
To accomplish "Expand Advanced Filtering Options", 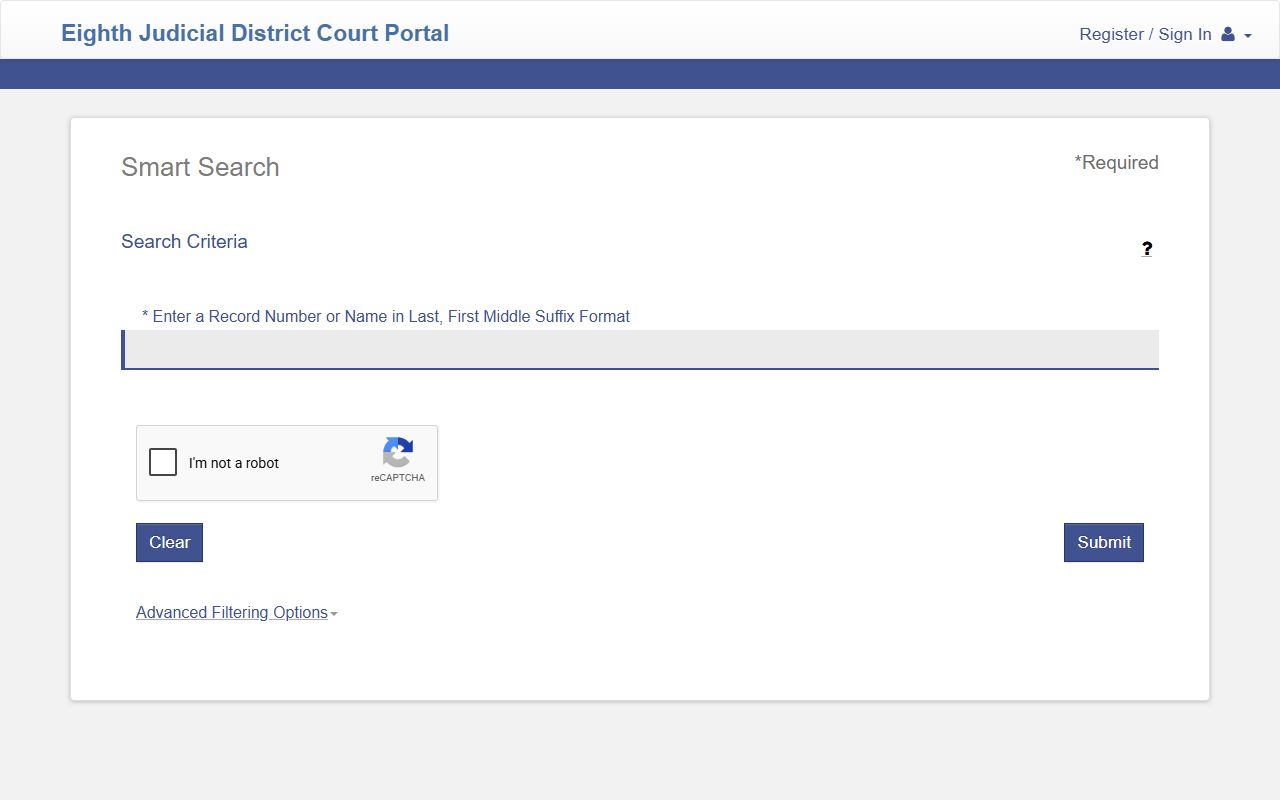I will [x=236, y=613].
